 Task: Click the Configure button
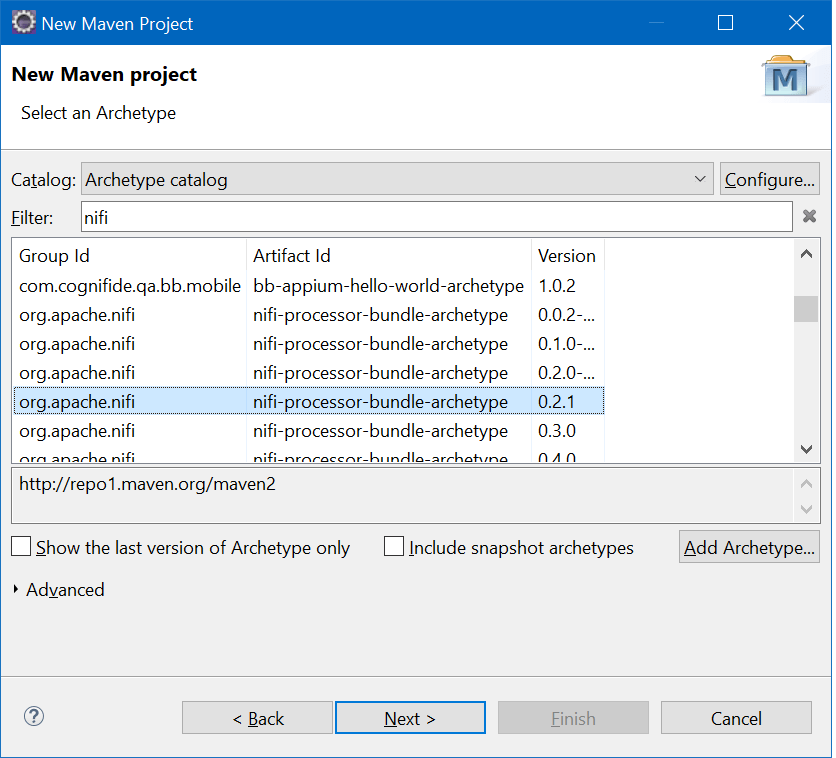769,178
